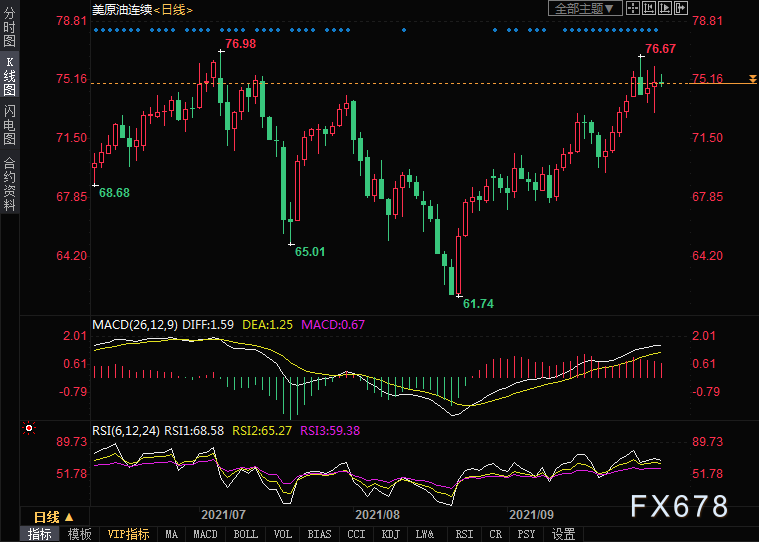Click the shrink chart axis icon

pos(649,8)
